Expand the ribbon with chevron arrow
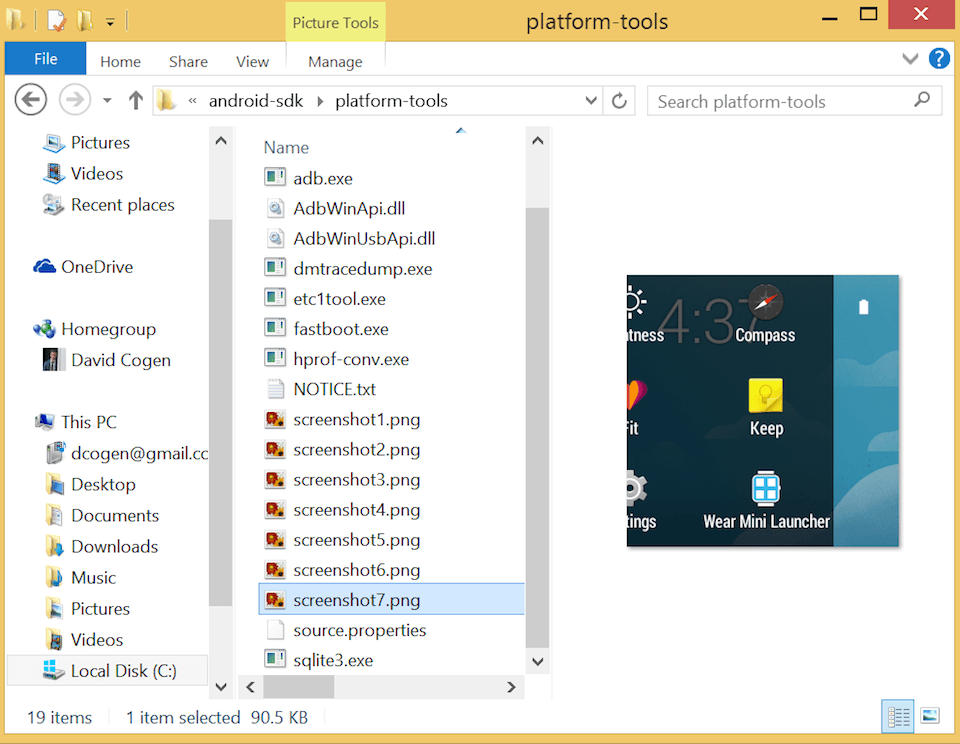The width and height of the screenshot is (960, 744). click(910, 59)
